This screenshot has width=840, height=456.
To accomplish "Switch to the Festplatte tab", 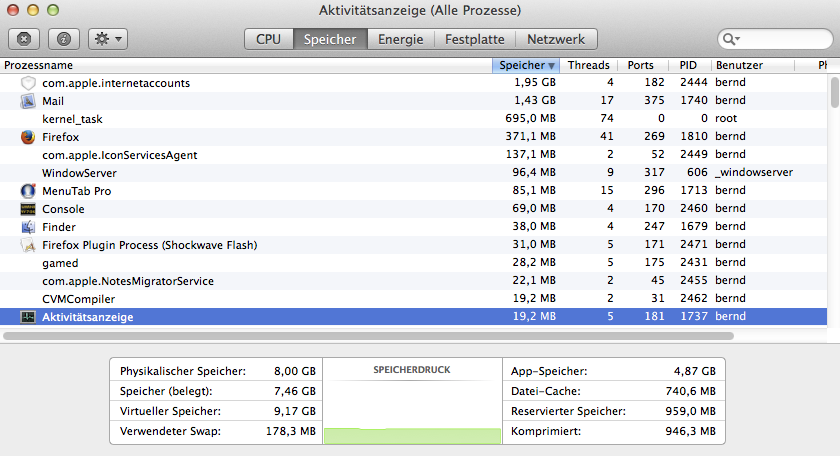I will (475, 39).
